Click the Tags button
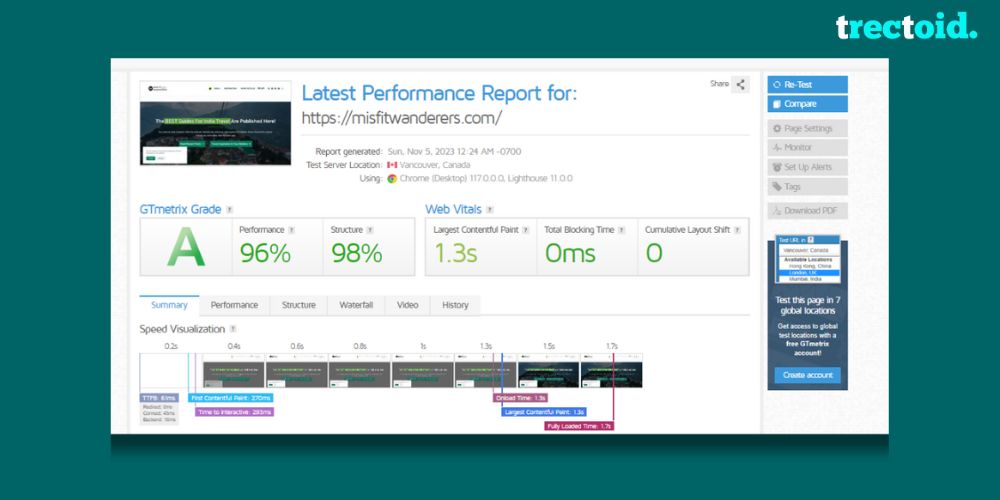This screenshot has width=1000, height=500. 807,187
